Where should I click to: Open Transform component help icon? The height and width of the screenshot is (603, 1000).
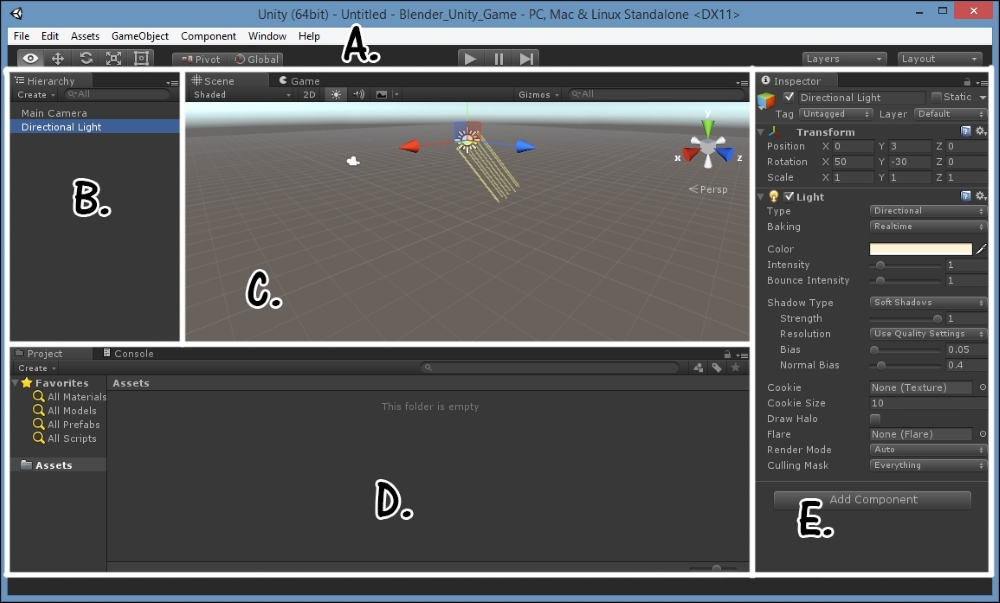pos(966,131)
